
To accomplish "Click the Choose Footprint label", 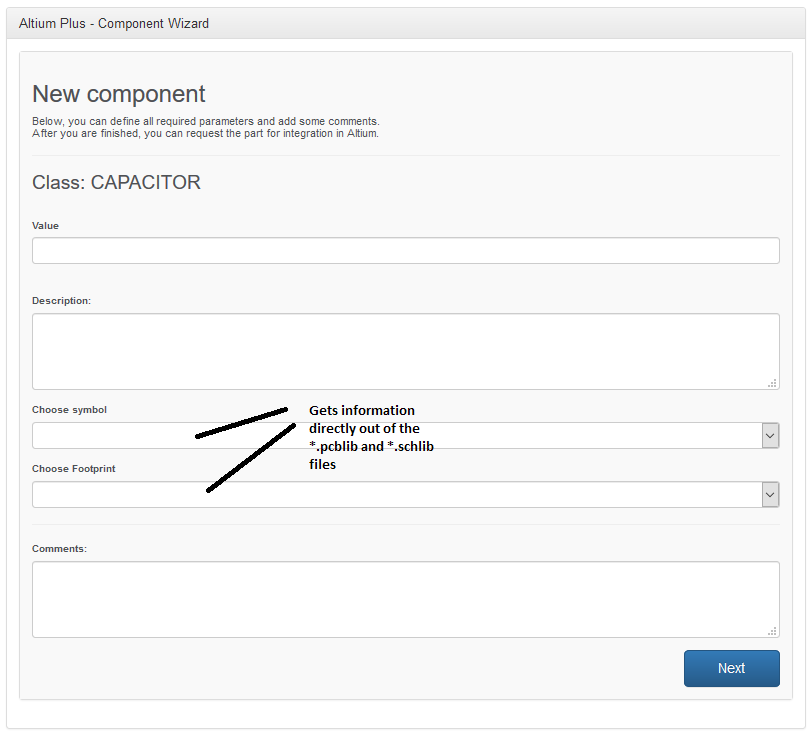I will [74, 469].
